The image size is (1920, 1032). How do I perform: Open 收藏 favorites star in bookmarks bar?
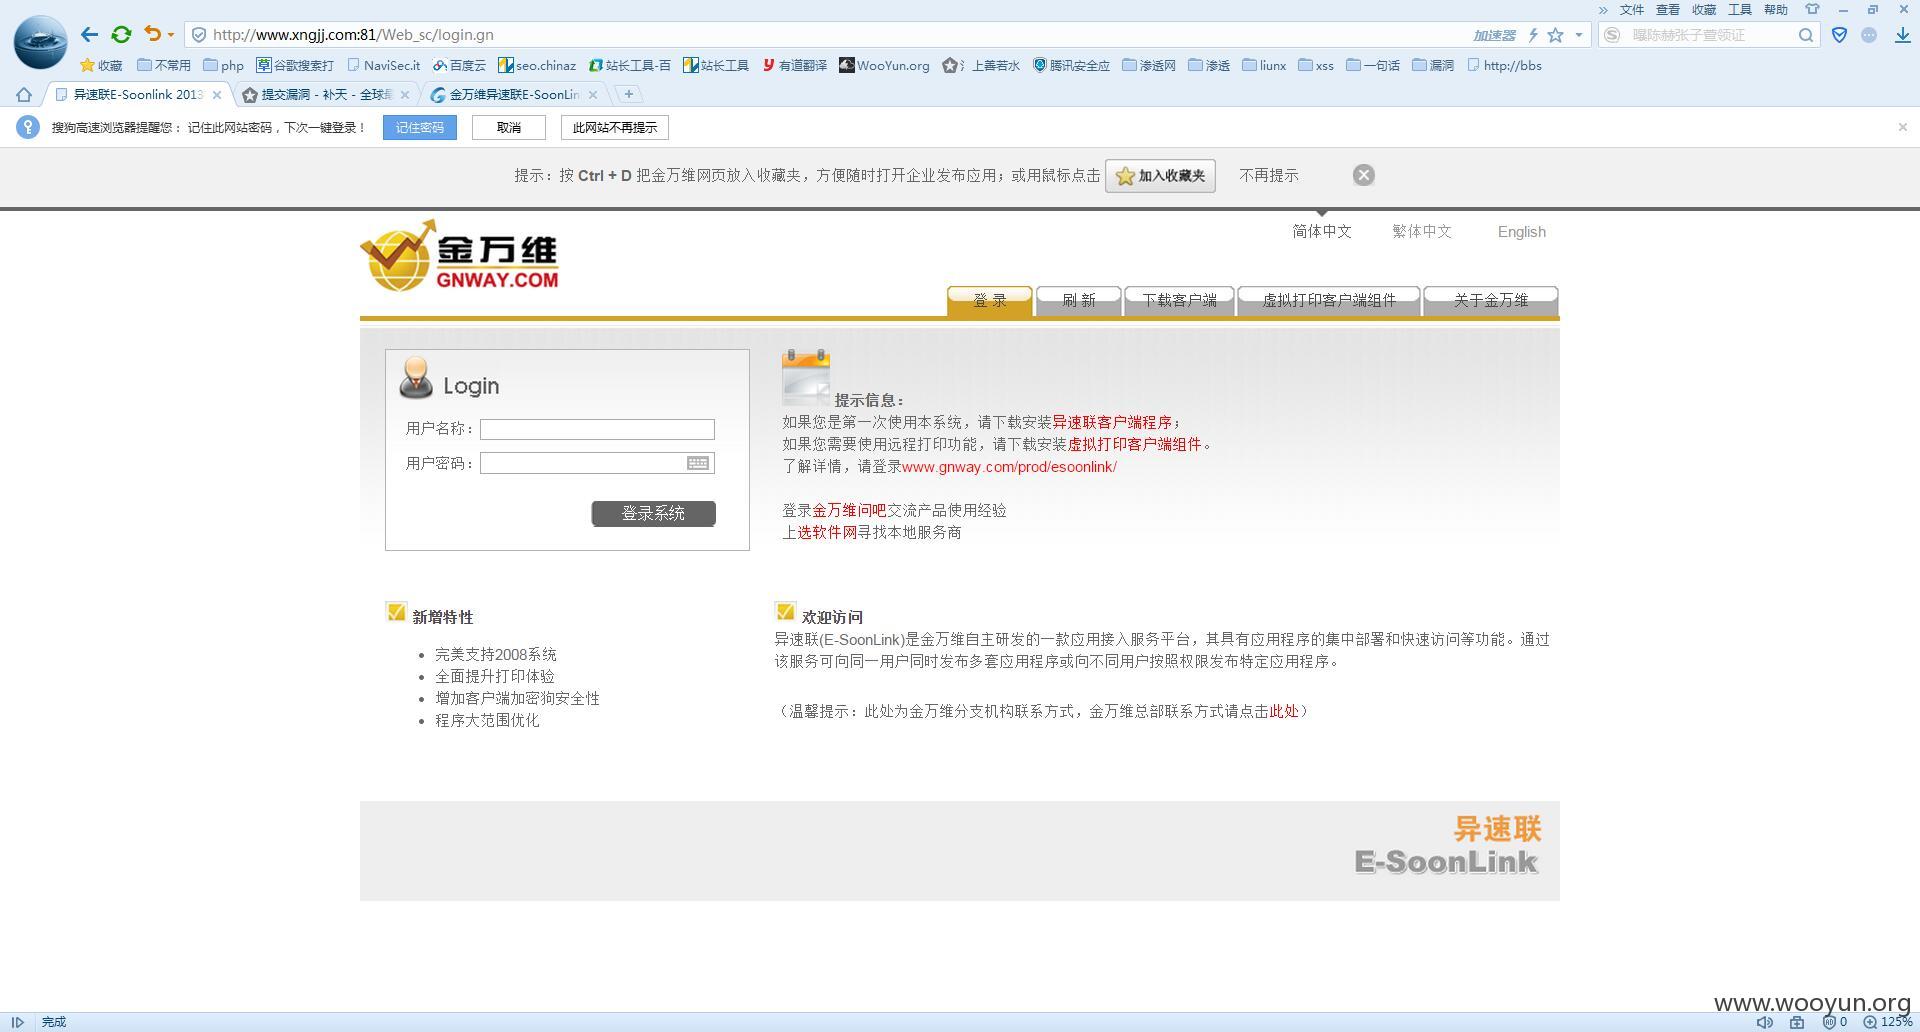coord(101,66)
